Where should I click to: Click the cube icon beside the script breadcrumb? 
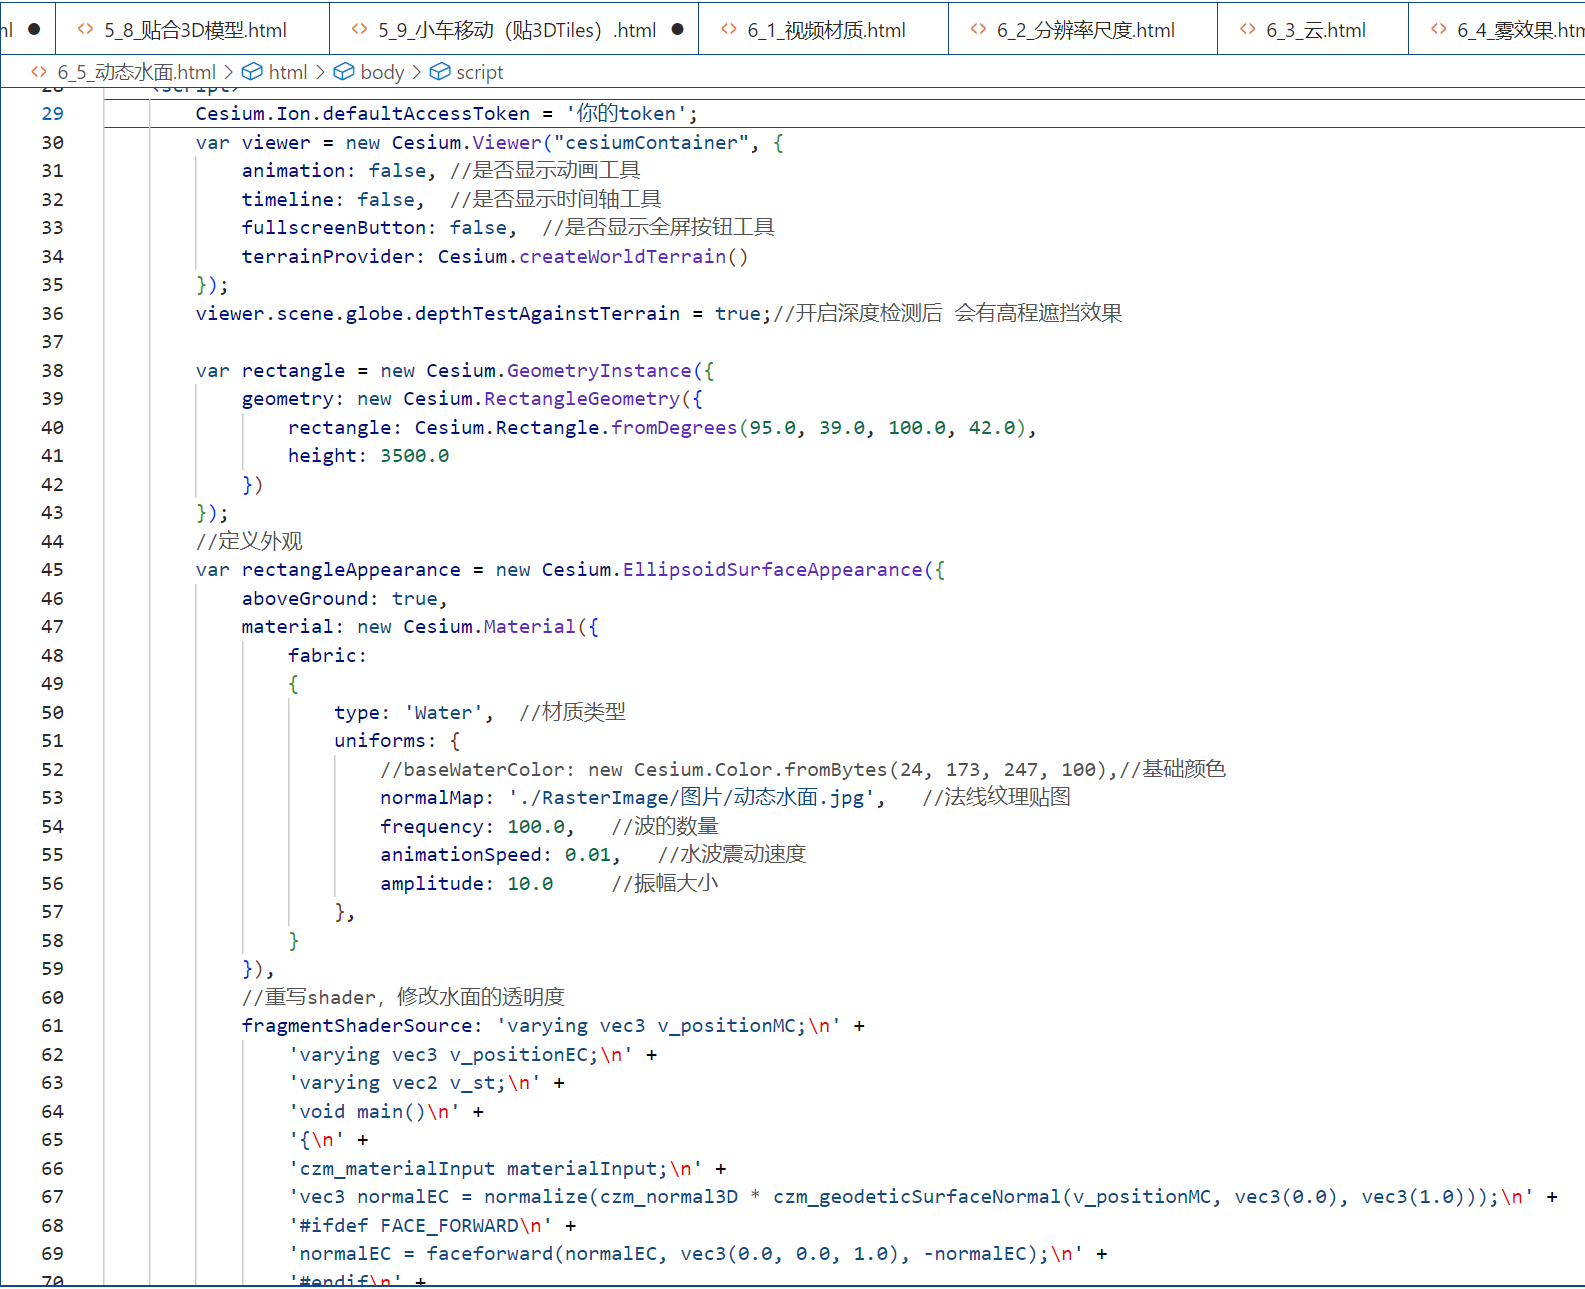pos(439,72)
